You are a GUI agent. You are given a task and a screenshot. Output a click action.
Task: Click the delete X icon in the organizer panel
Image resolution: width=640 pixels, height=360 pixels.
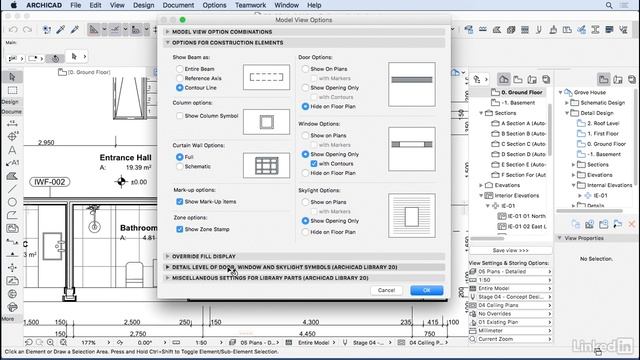(x=631, y=224)
